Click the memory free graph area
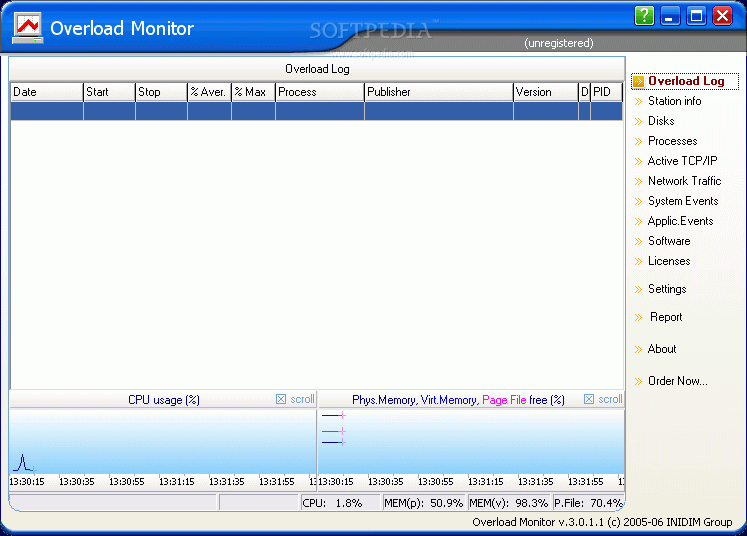This screenshot has width=747, height=536. click(471, 442)
